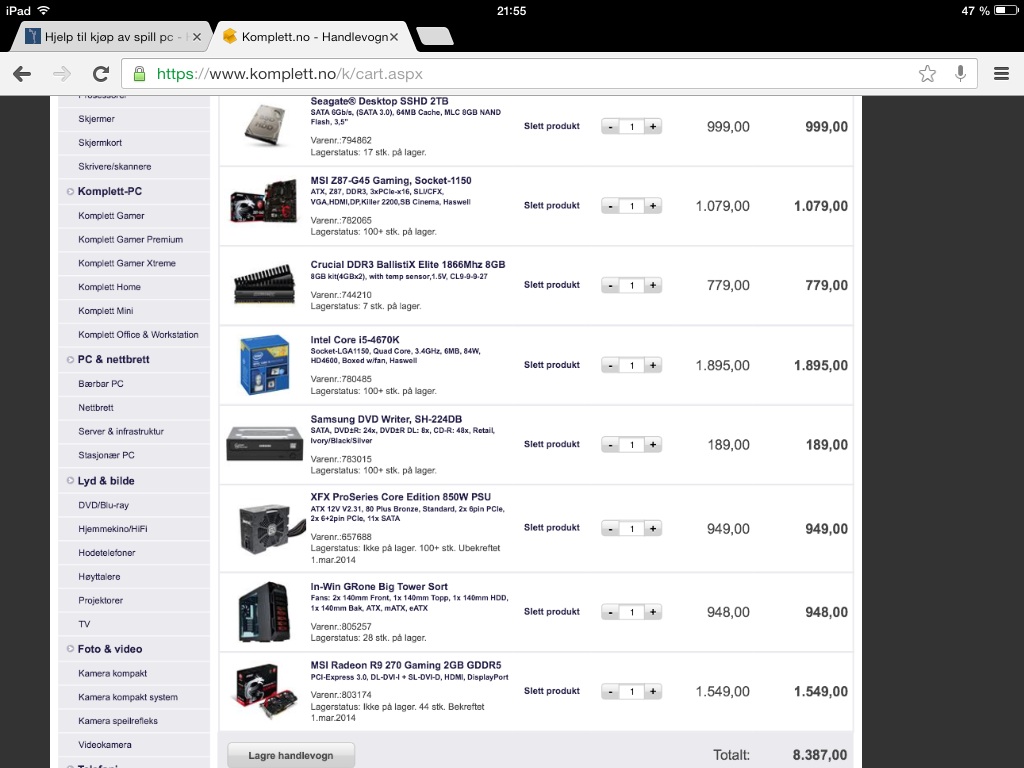Click the Lagre handlevogn button
The height and width of the screenshot is (768, 1024).
pos(291,756)
